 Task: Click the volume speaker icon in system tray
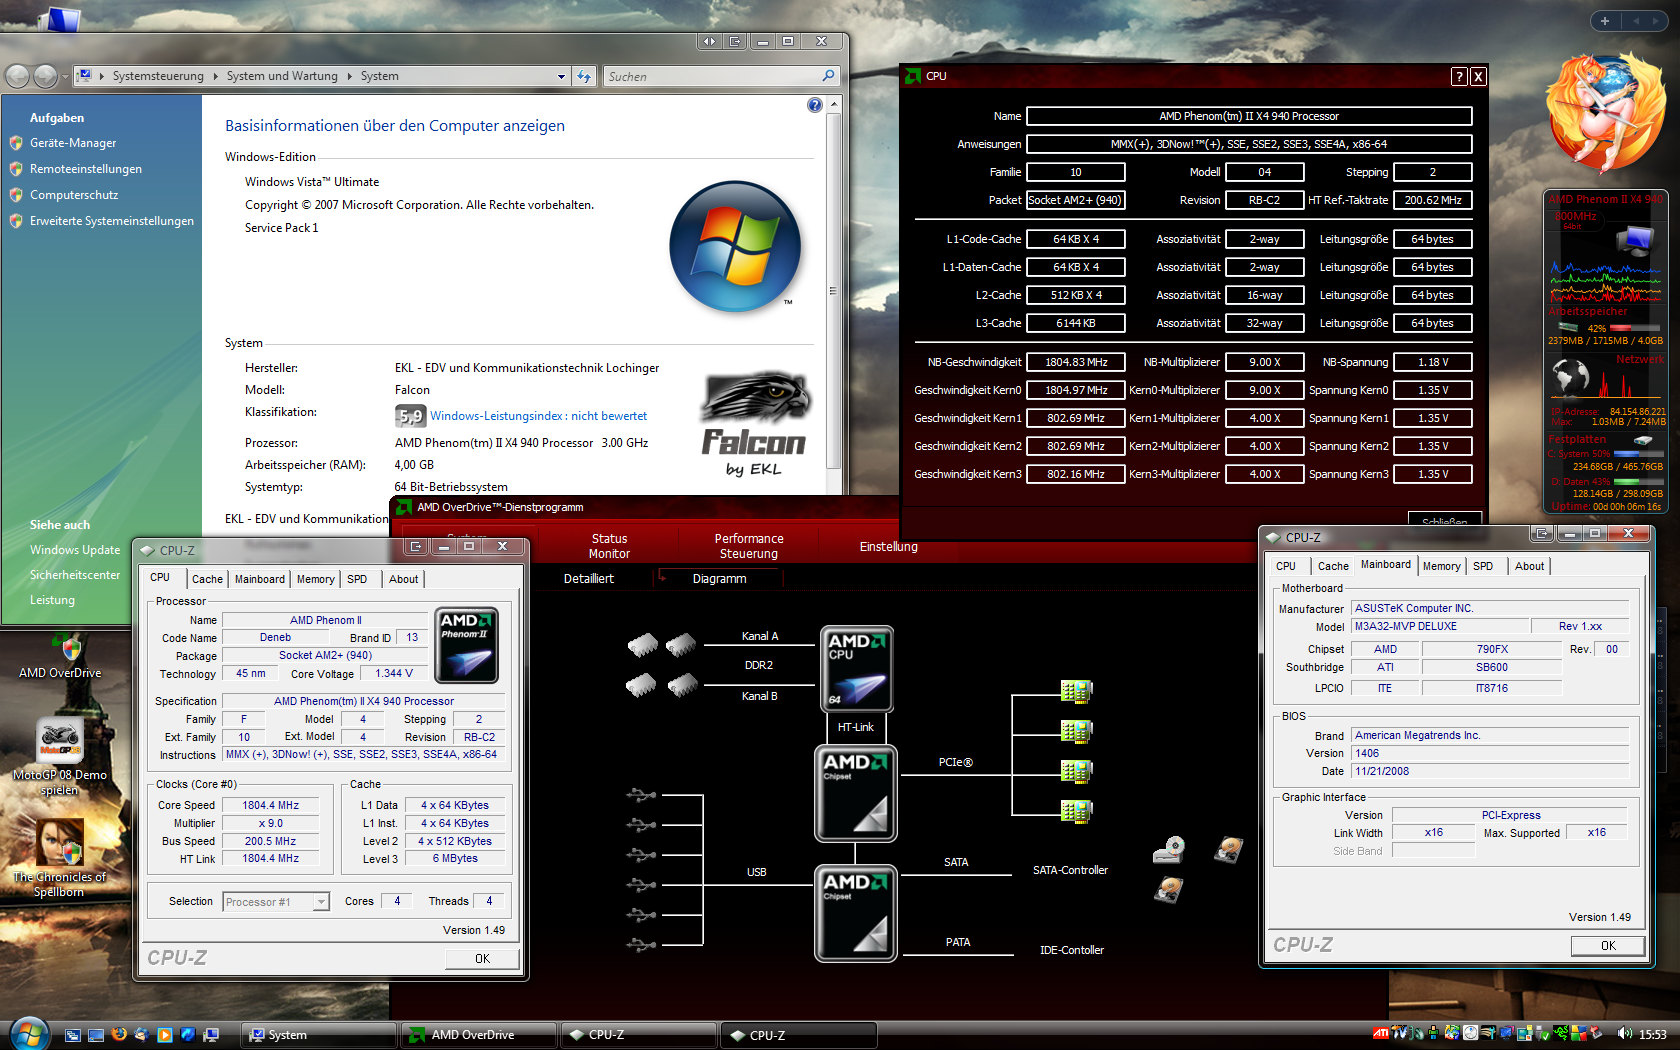[x=1623, y=1034]
